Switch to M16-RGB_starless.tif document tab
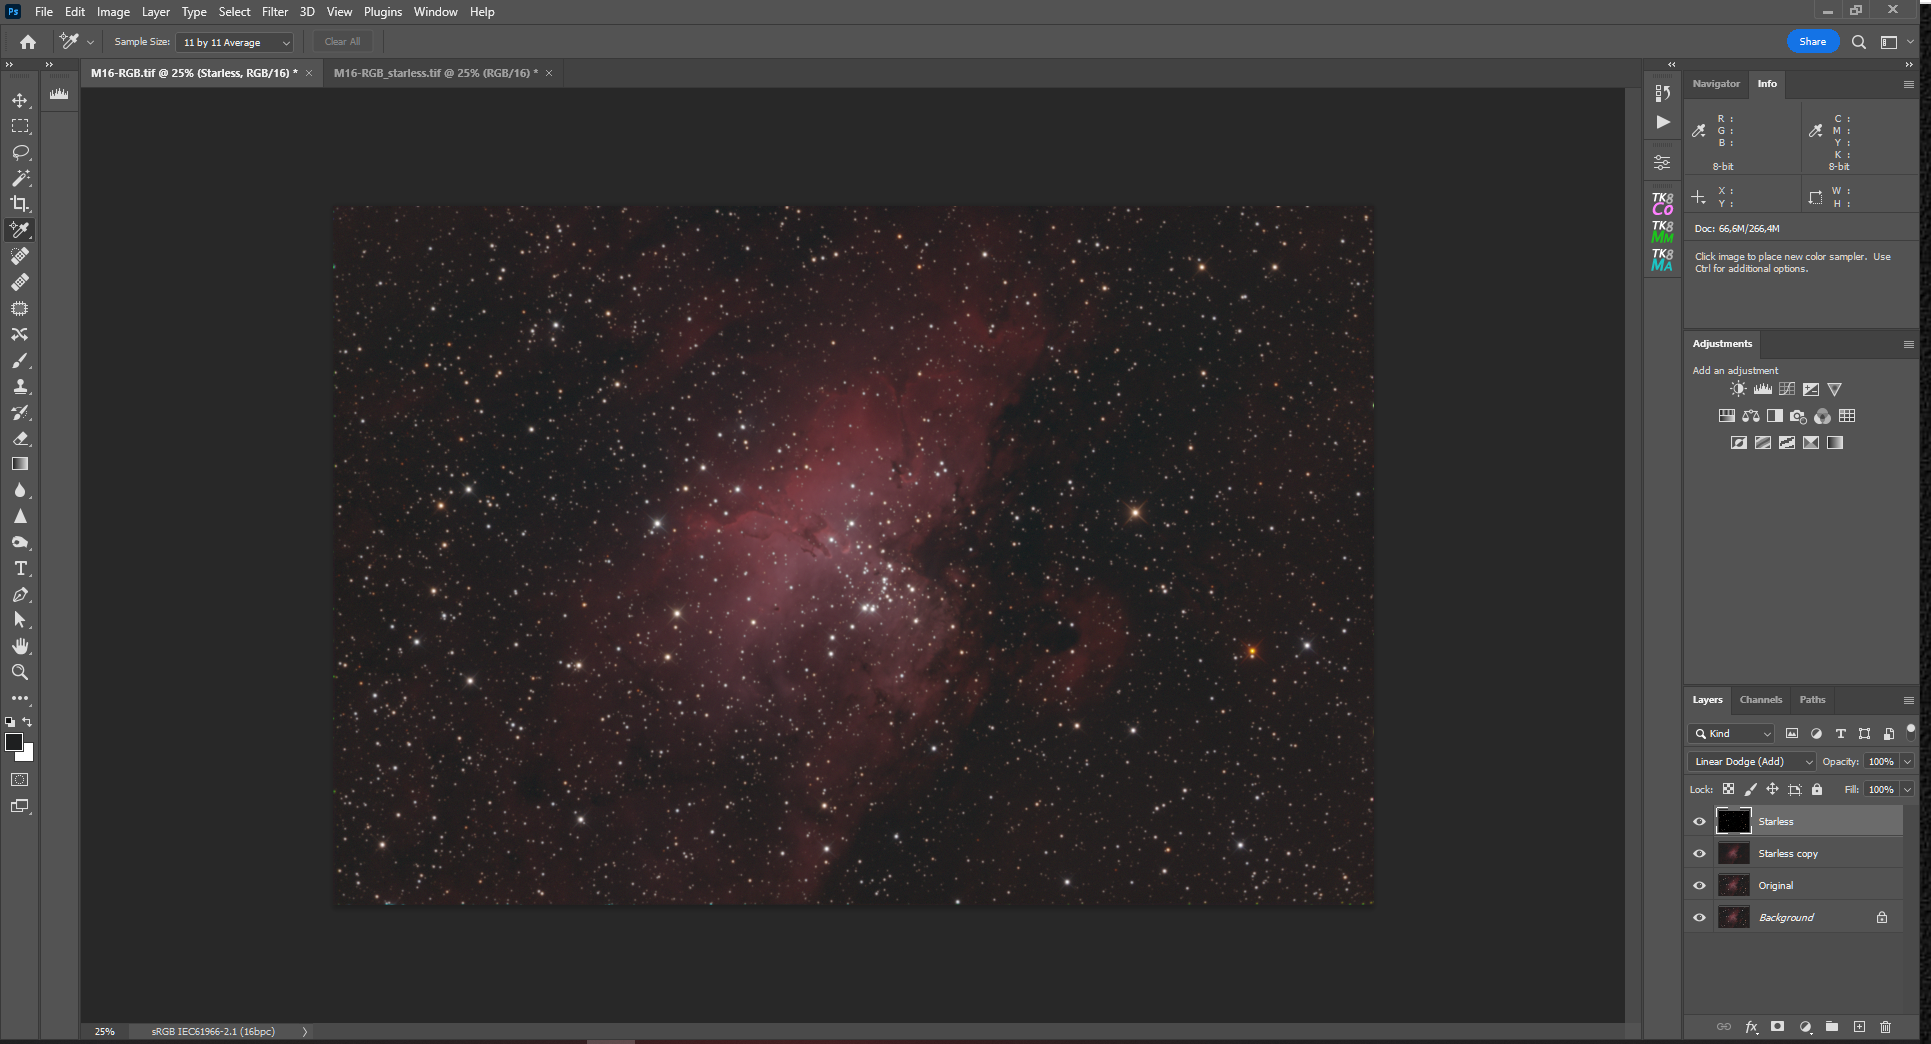Viewport: 1931px width, 1044px height. click(x=435, y=73)
